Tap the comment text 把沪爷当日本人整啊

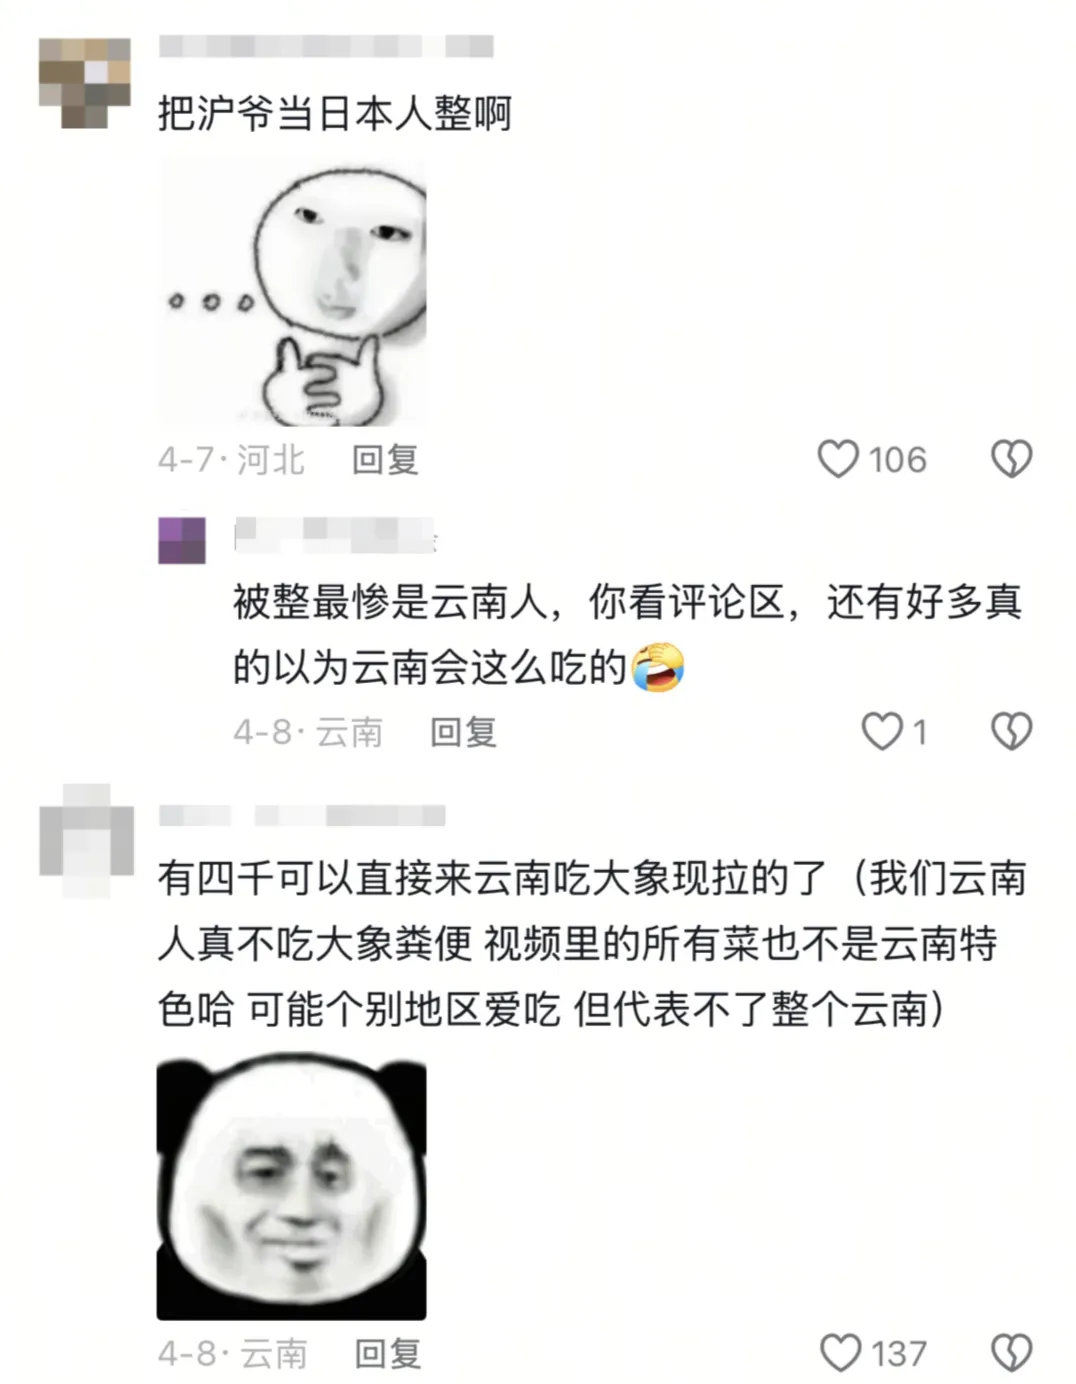click(x=334, y=113)
